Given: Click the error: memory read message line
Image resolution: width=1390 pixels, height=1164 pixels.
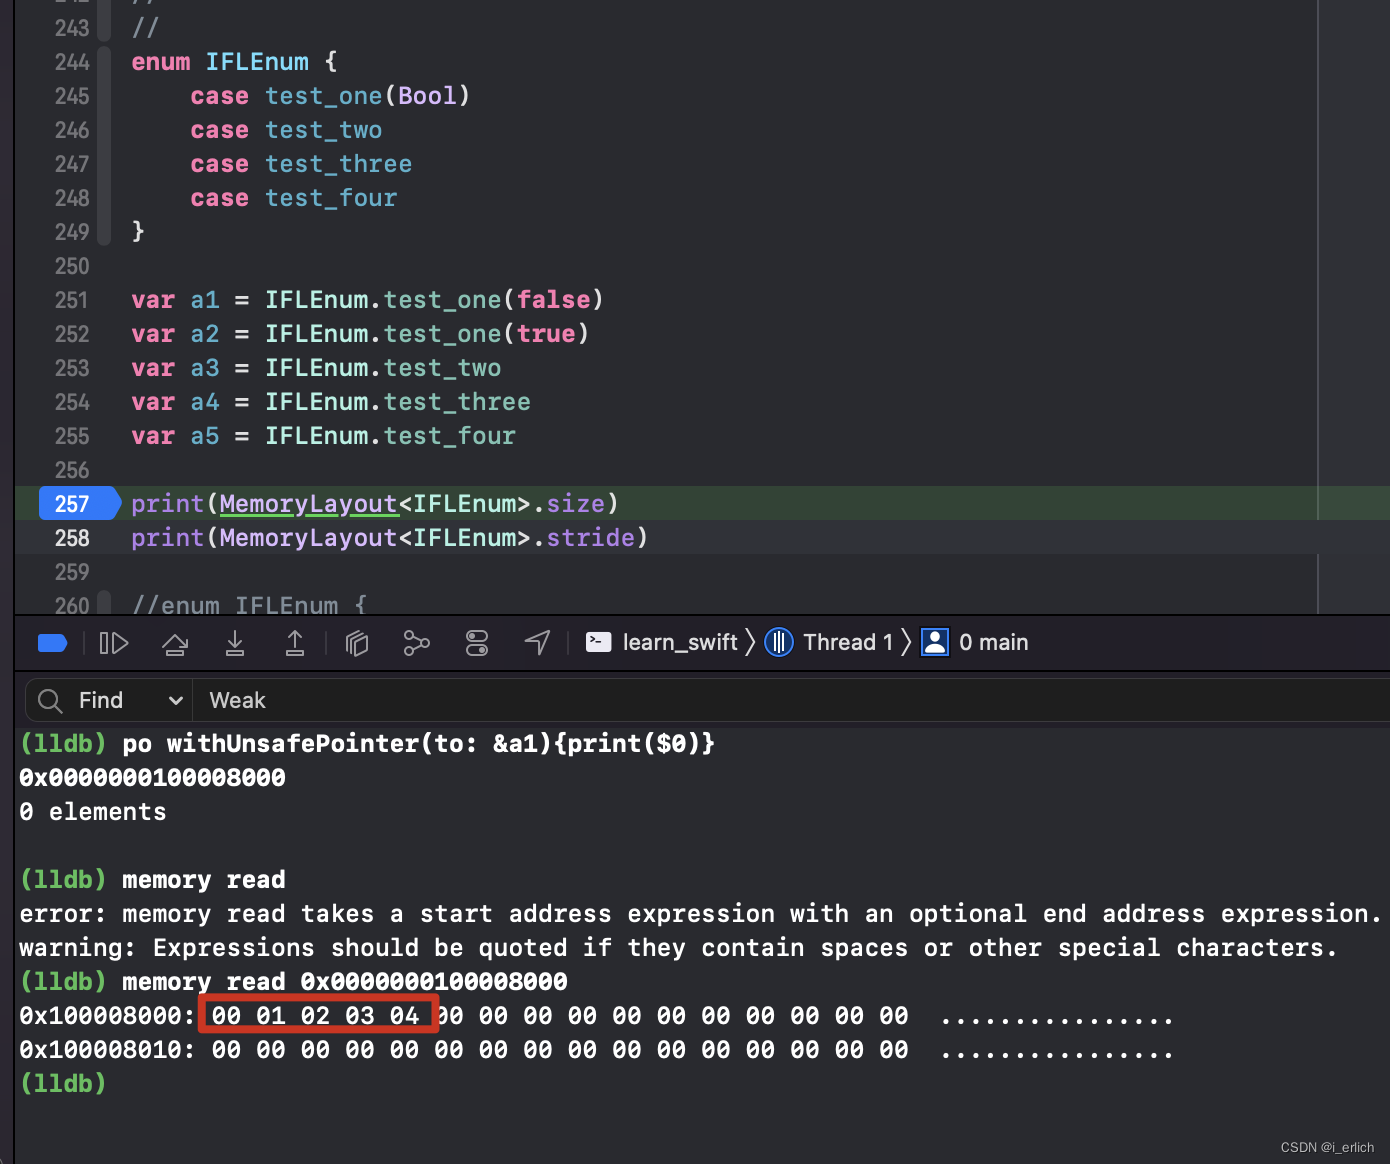Looking at the screenshot, I should (x=700, y=914).
